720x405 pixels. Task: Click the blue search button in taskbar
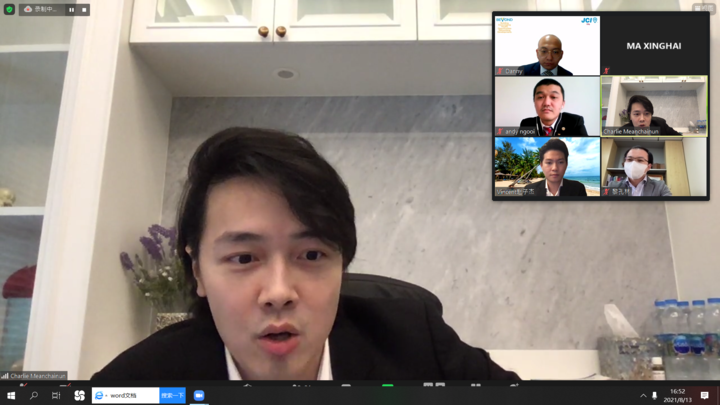172,396
